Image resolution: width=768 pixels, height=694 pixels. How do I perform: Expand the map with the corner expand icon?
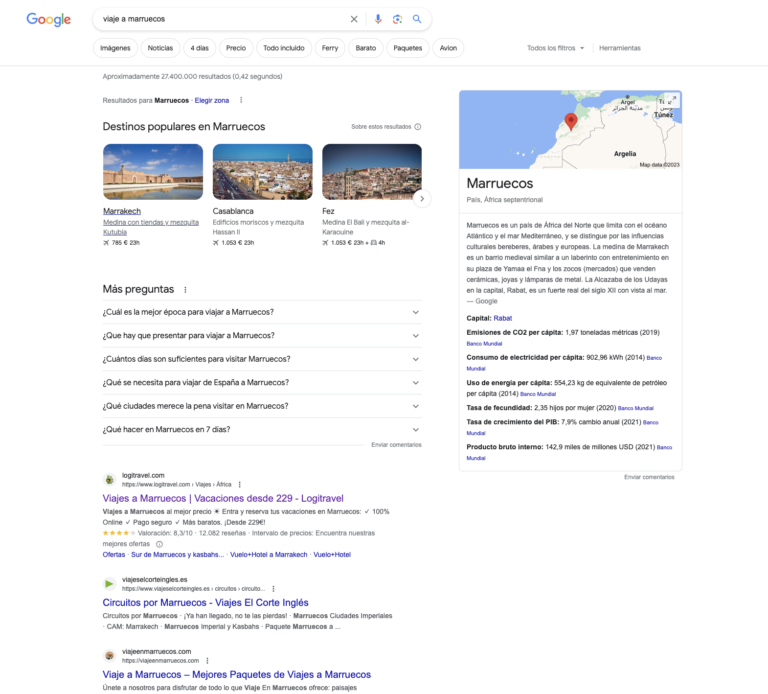coord(673,99)
